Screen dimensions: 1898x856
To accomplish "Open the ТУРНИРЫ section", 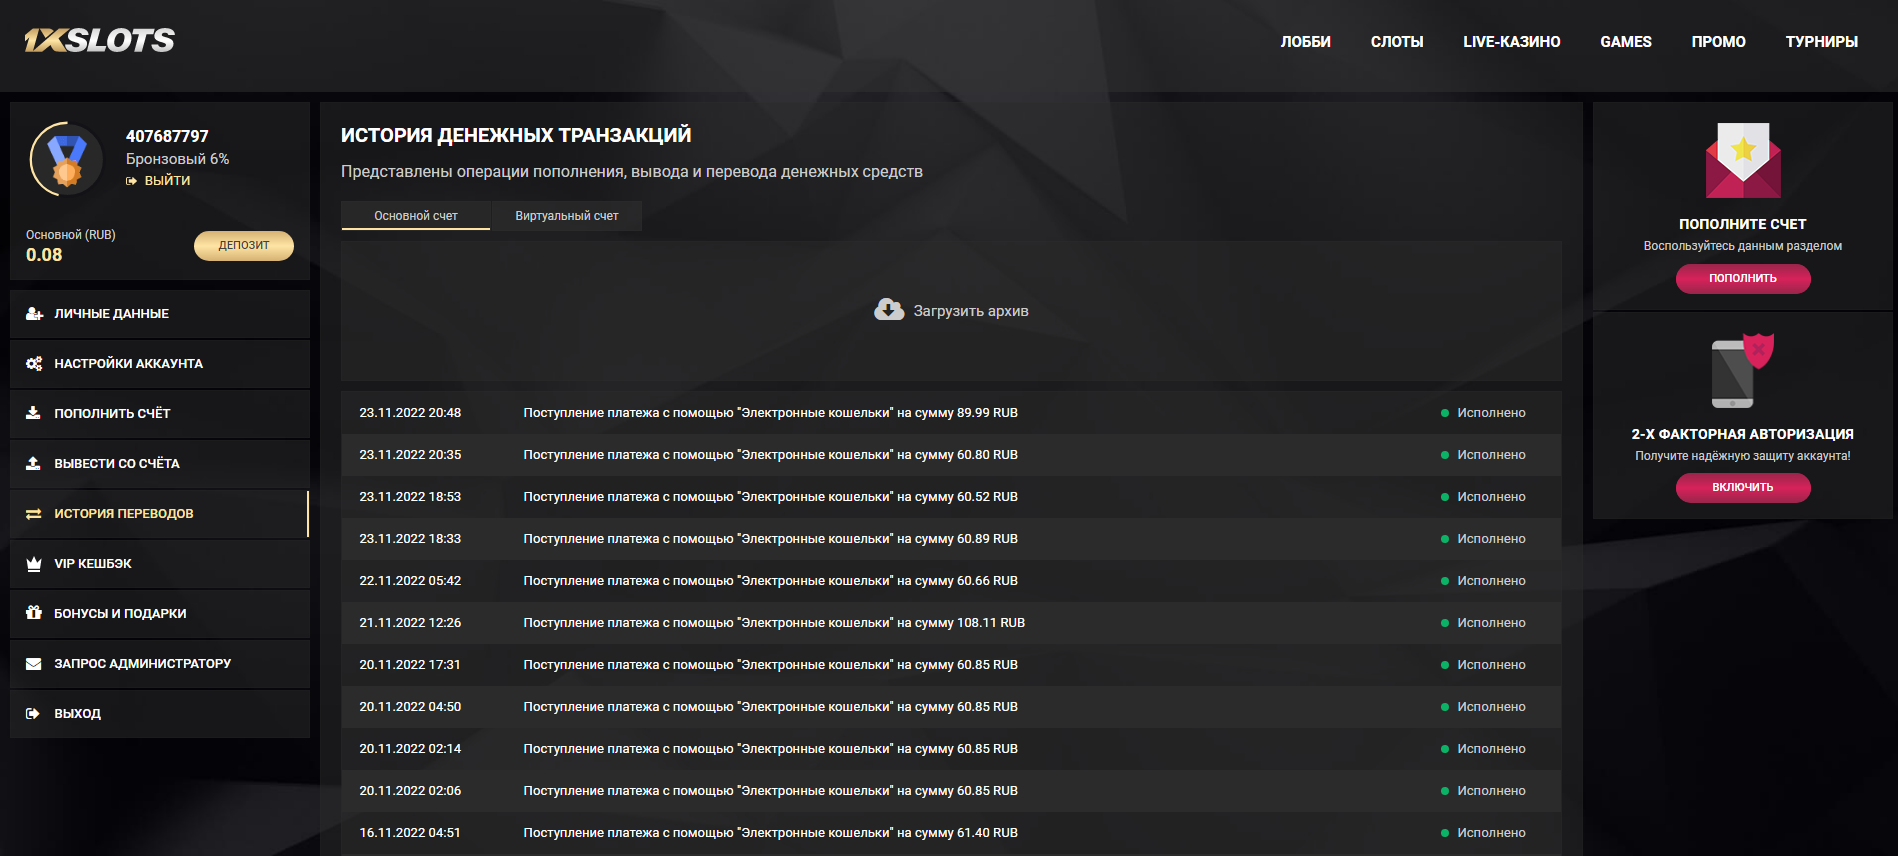I will pyautogui.click(x=1821, y=42).
